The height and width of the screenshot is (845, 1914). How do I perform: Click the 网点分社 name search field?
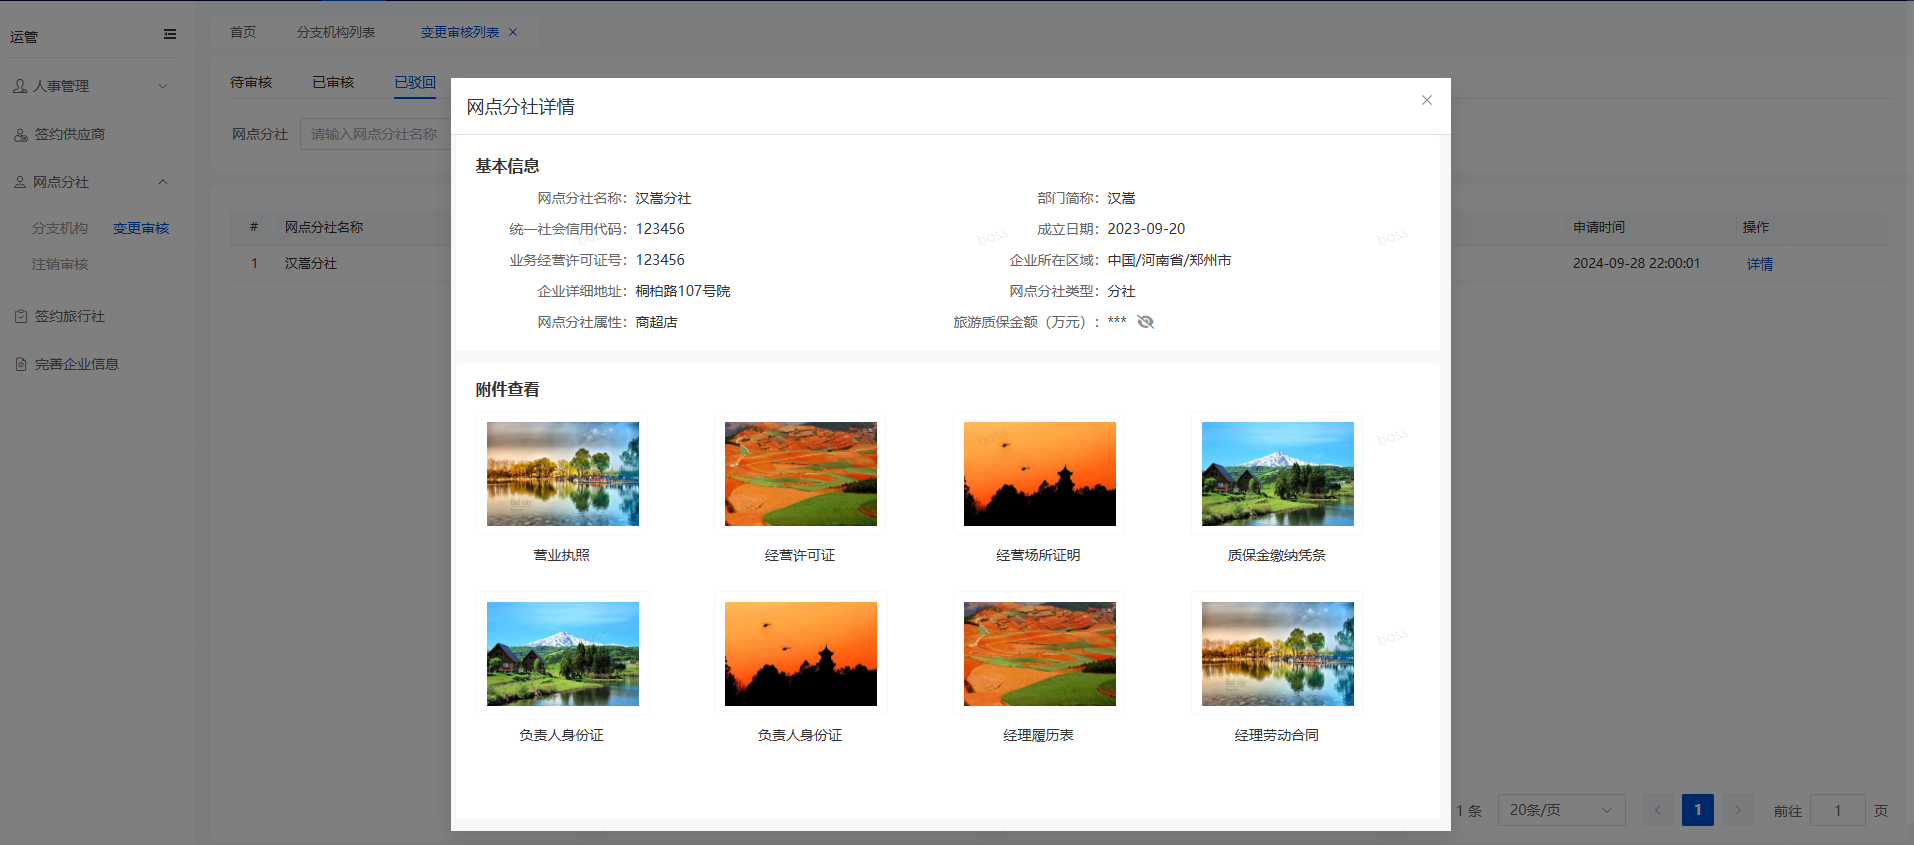(375, 134)
